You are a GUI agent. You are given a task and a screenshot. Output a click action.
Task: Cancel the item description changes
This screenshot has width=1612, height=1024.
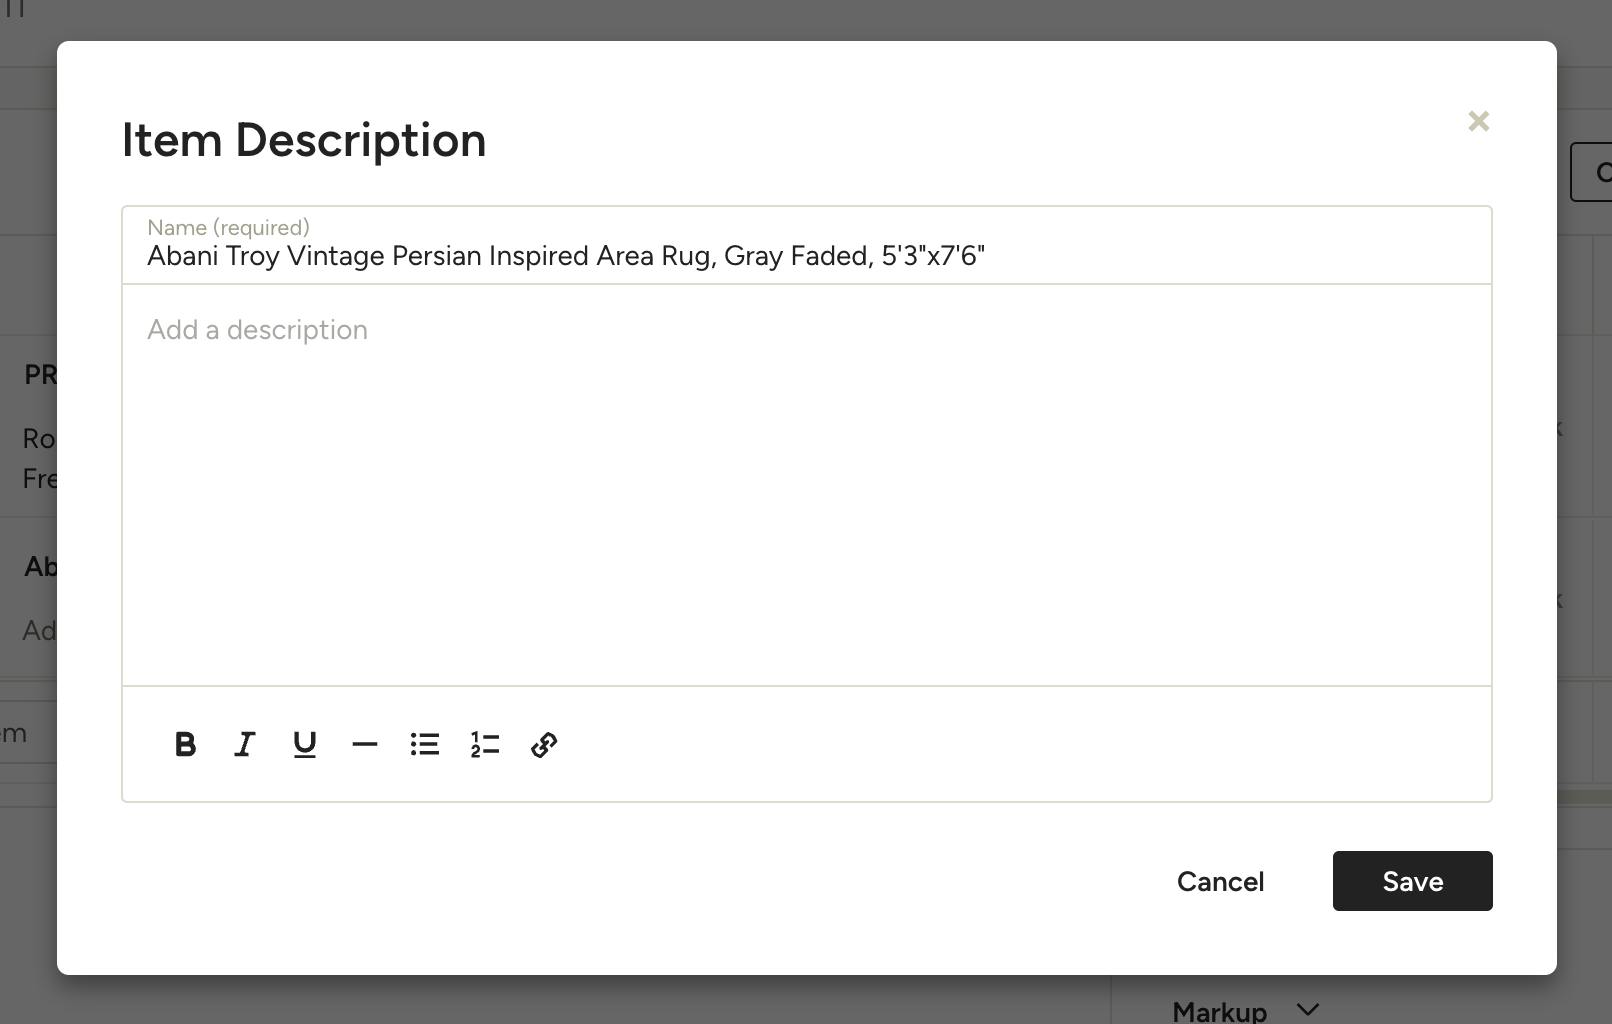point(1220,881)
